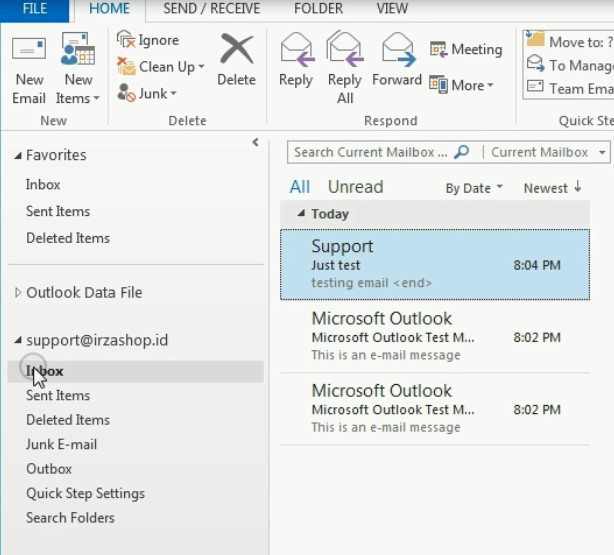Forward the selected email
The image size is (614, 555).
pos(397,60)
